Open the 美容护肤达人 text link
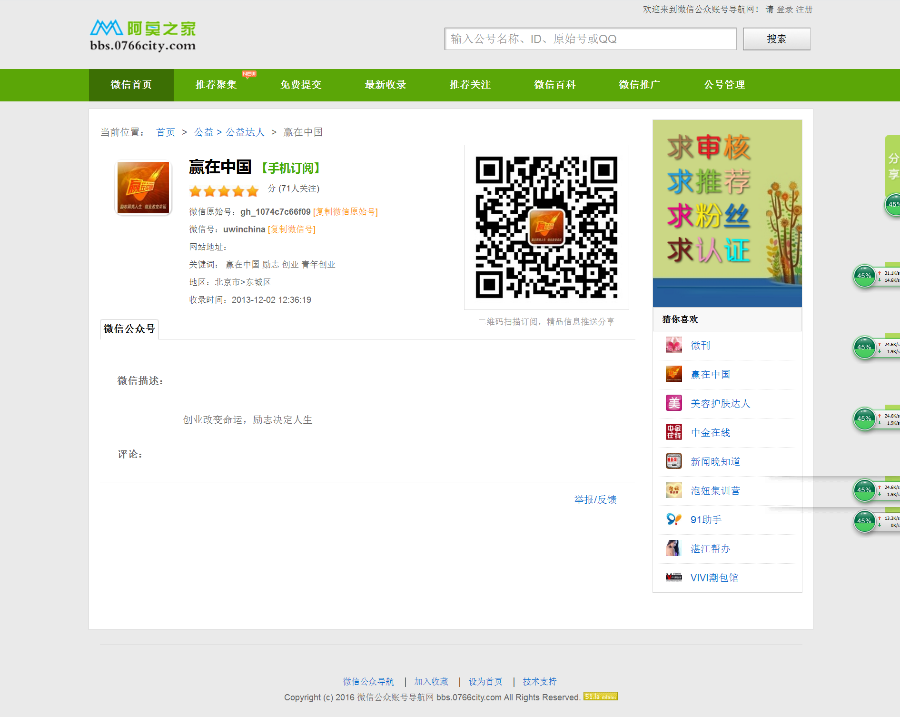The width and height of the screenshot is (900, 717). 720,403
